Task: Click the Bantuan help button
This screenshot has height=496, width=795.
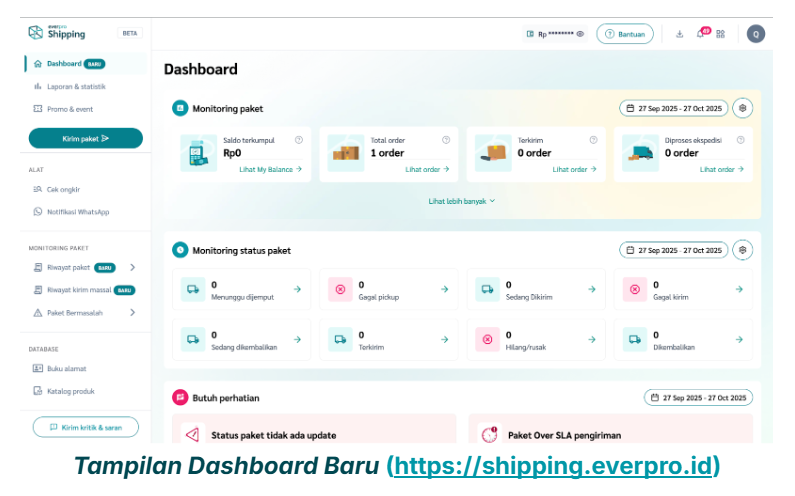Action: 625,34
